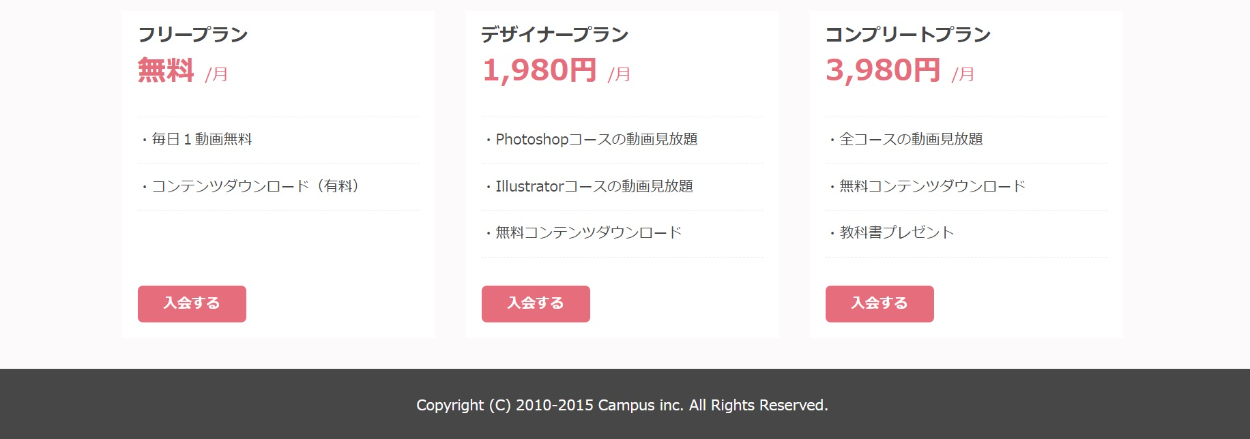Click the 無料 price text

(x=166, y=70)
